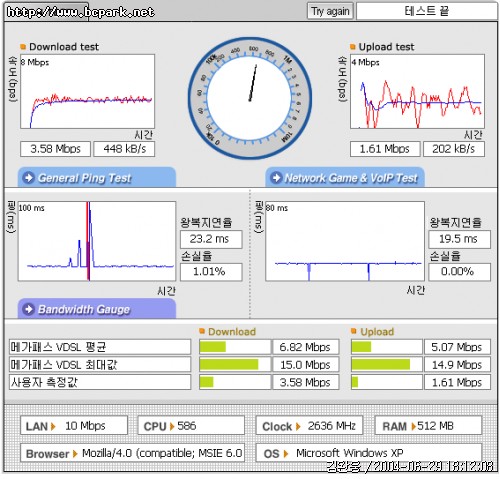This screenshot has width=500, height=479.
Task: Click the orange bullet beside Download test
Action: tap(23, 47)
